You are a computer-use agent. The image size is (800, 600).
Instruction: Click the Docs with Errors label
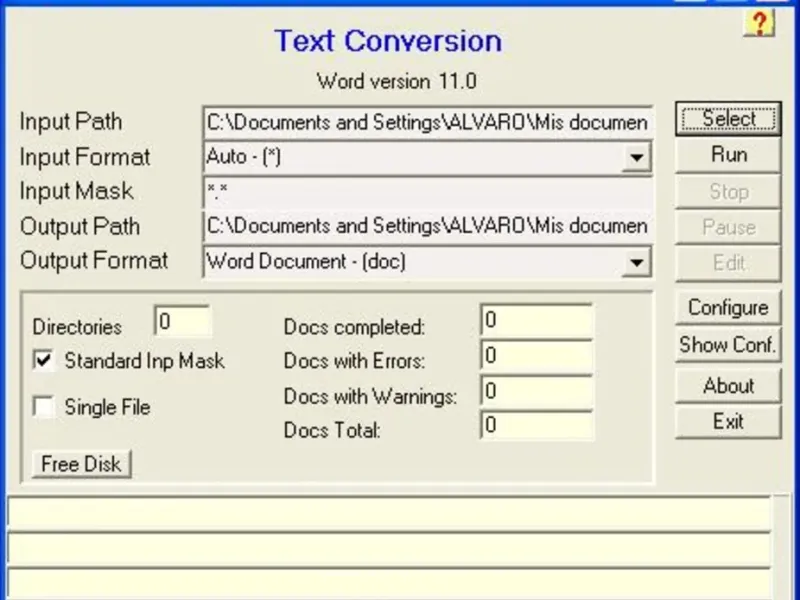[355, 361]
